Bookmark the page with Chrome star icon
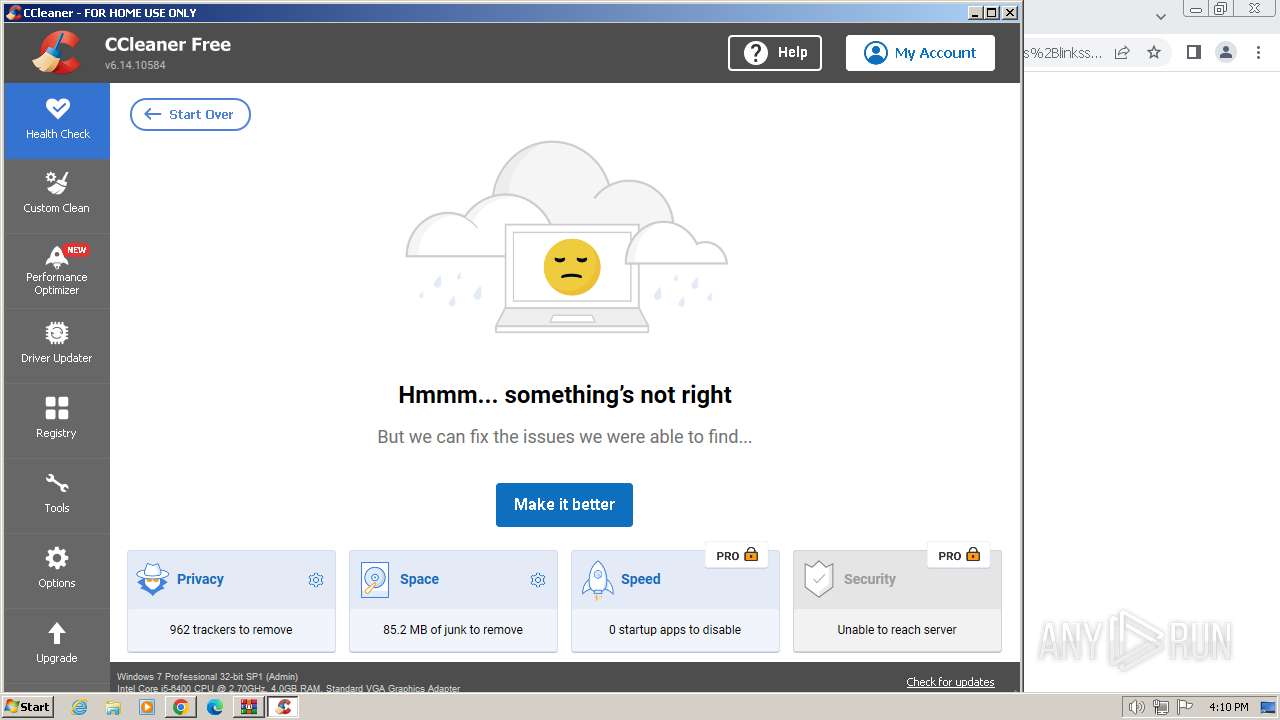The width and height of the screenshot is (1280, 720). click(x=1154, y=53)
